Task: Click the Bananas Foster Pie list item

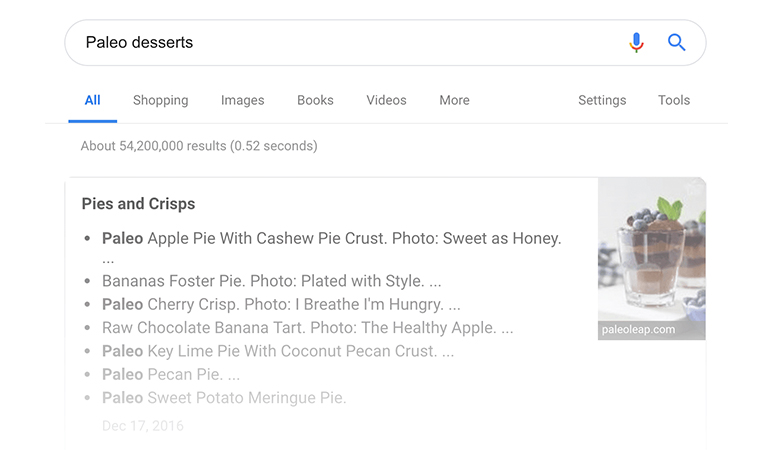Action: [x=271, y=281]
